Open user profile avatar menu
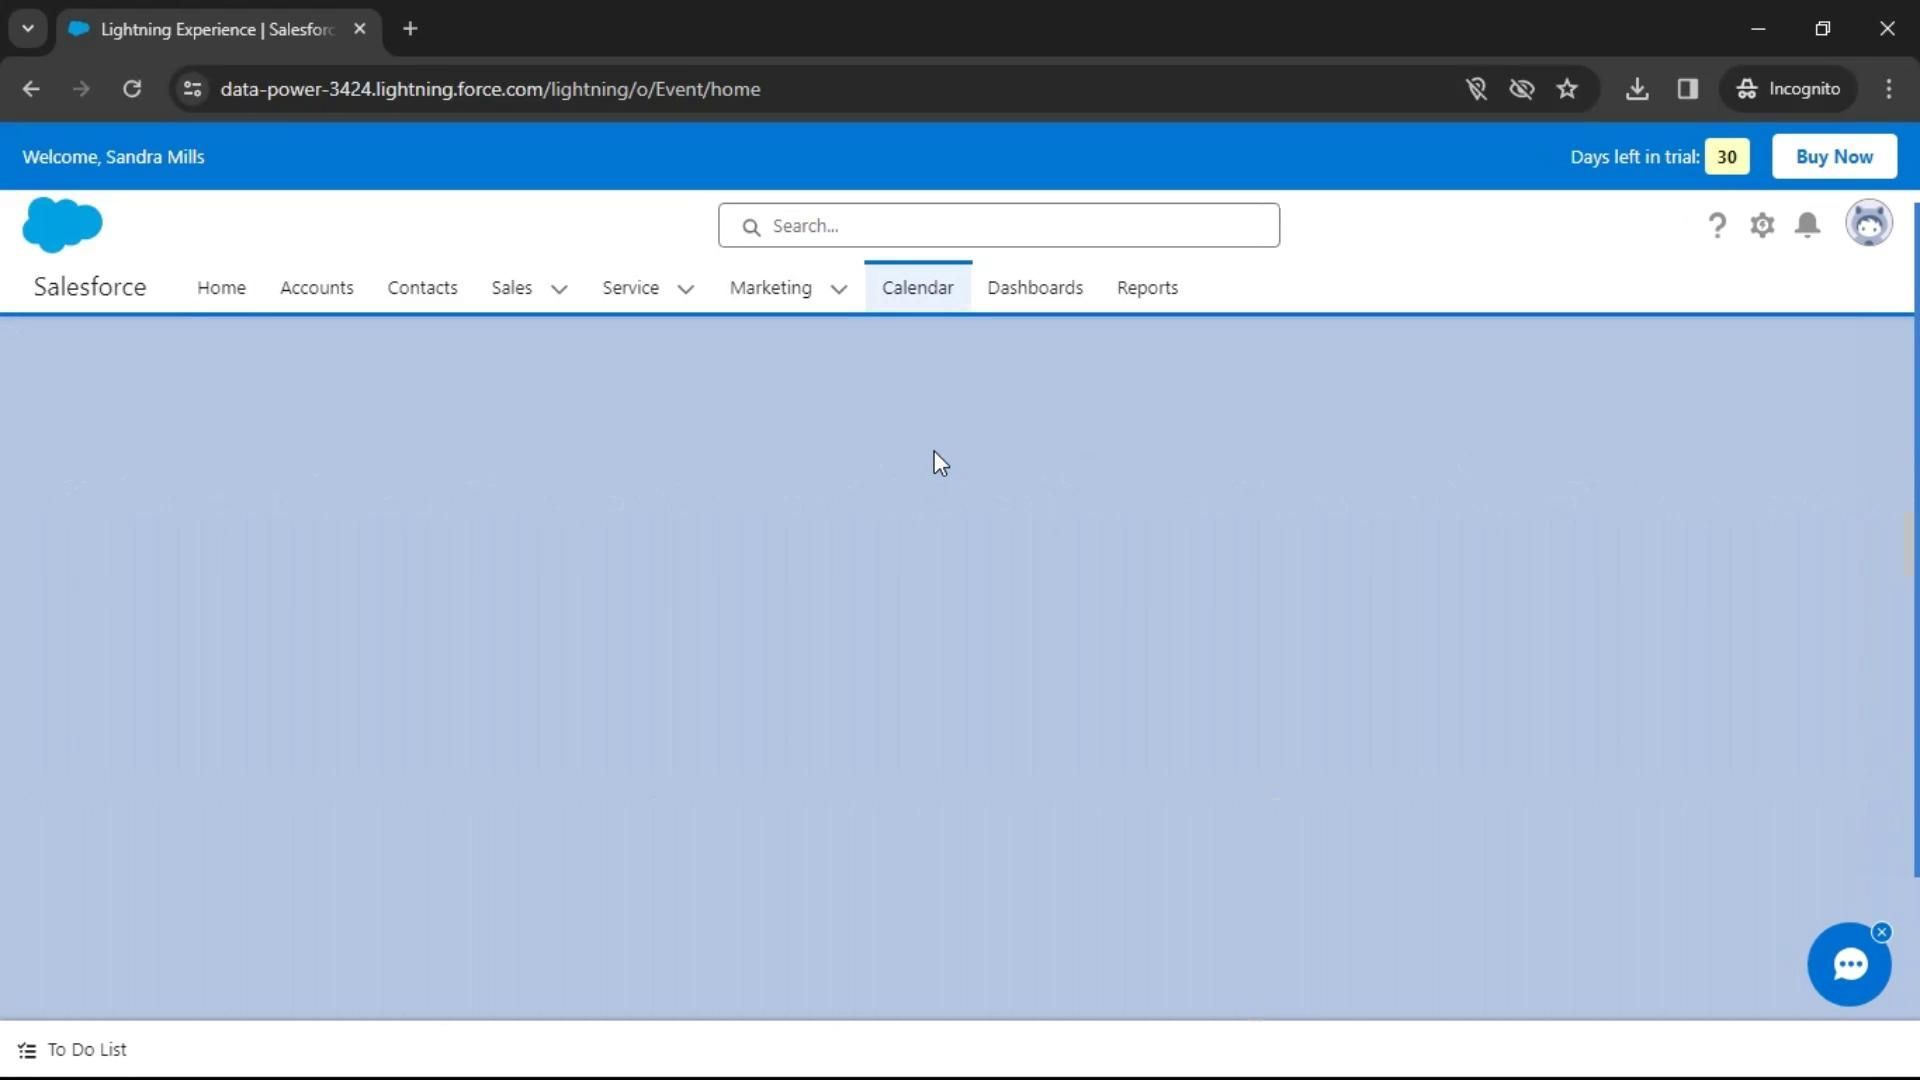Image resolution: width=1920 pixels, height=1080 pixels. (x=1868, y=224)
